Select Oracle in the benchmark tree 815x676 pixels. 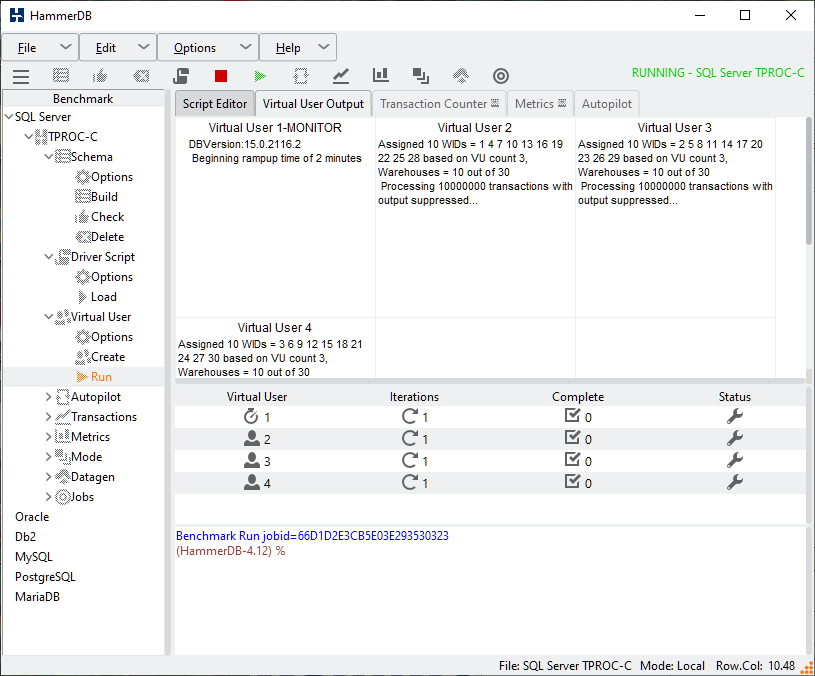32,517
